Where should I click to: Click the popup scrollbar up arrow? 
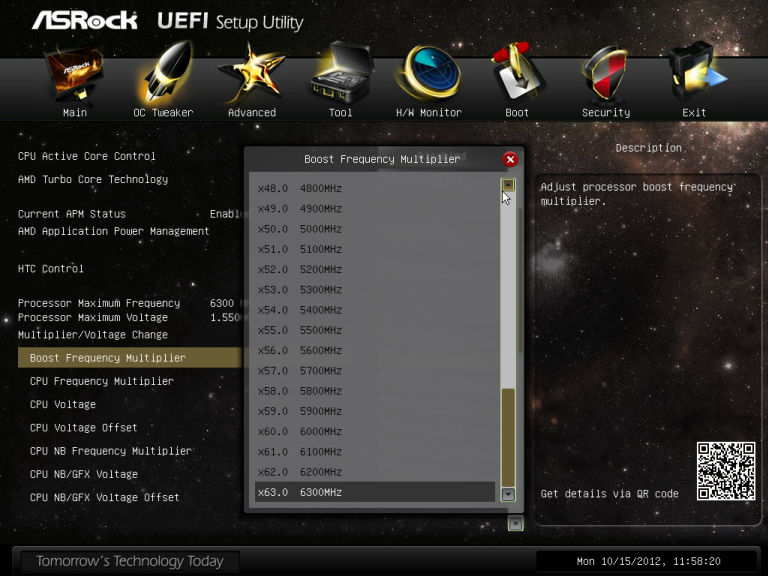(508, 185)
